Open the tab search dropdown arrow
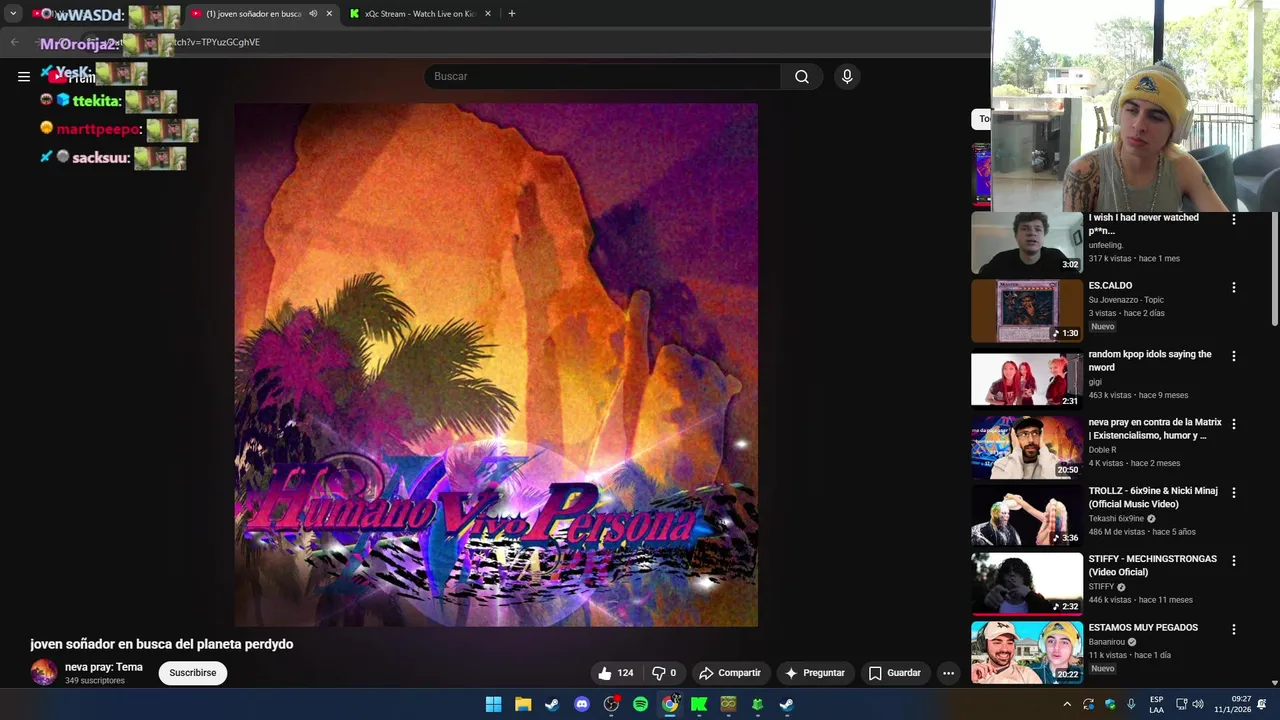1280x720 pixels. (13, 14)
